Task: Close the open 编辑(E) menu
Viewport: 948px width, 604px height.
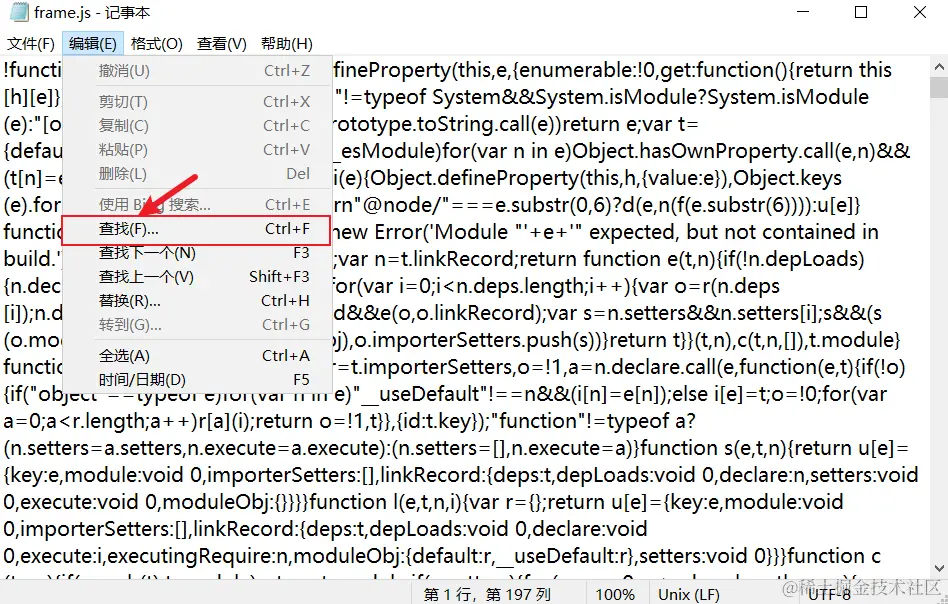Action: (x=93, y=44)
